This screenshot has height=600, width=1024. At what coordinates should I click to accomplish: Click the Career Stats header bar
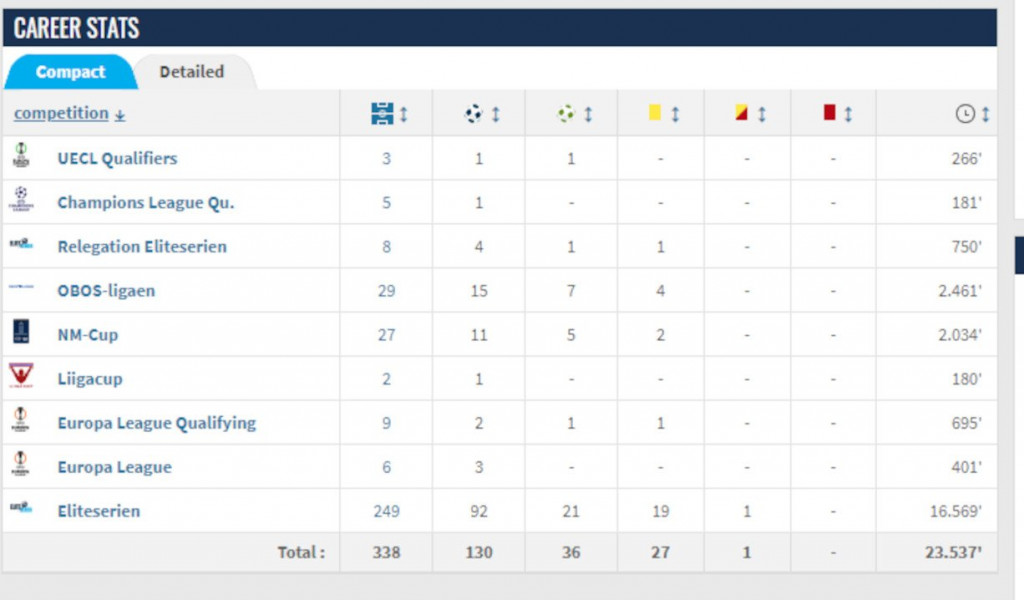pyautogui.click(x=500, y=27)
